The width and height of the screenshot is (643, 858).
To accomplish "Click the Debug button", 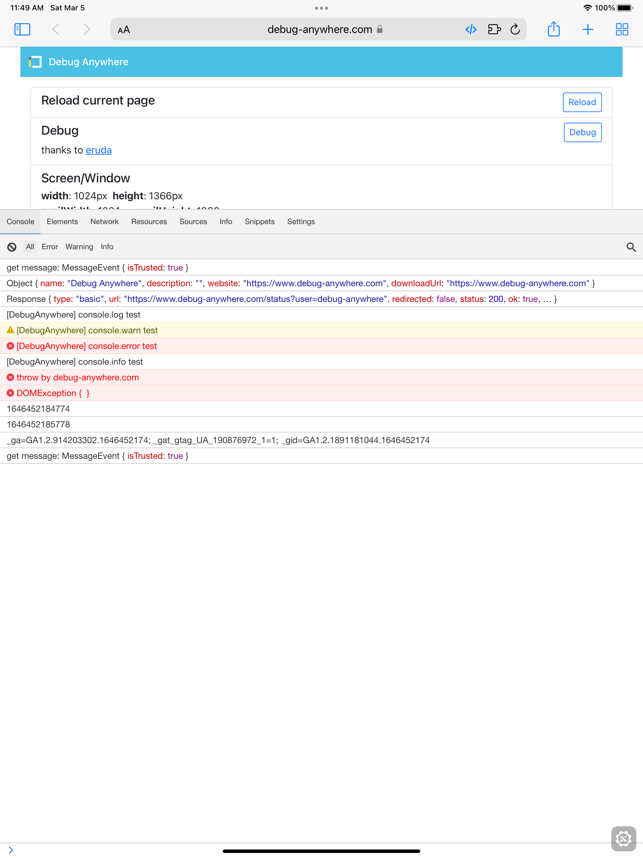I will (583, 132).
